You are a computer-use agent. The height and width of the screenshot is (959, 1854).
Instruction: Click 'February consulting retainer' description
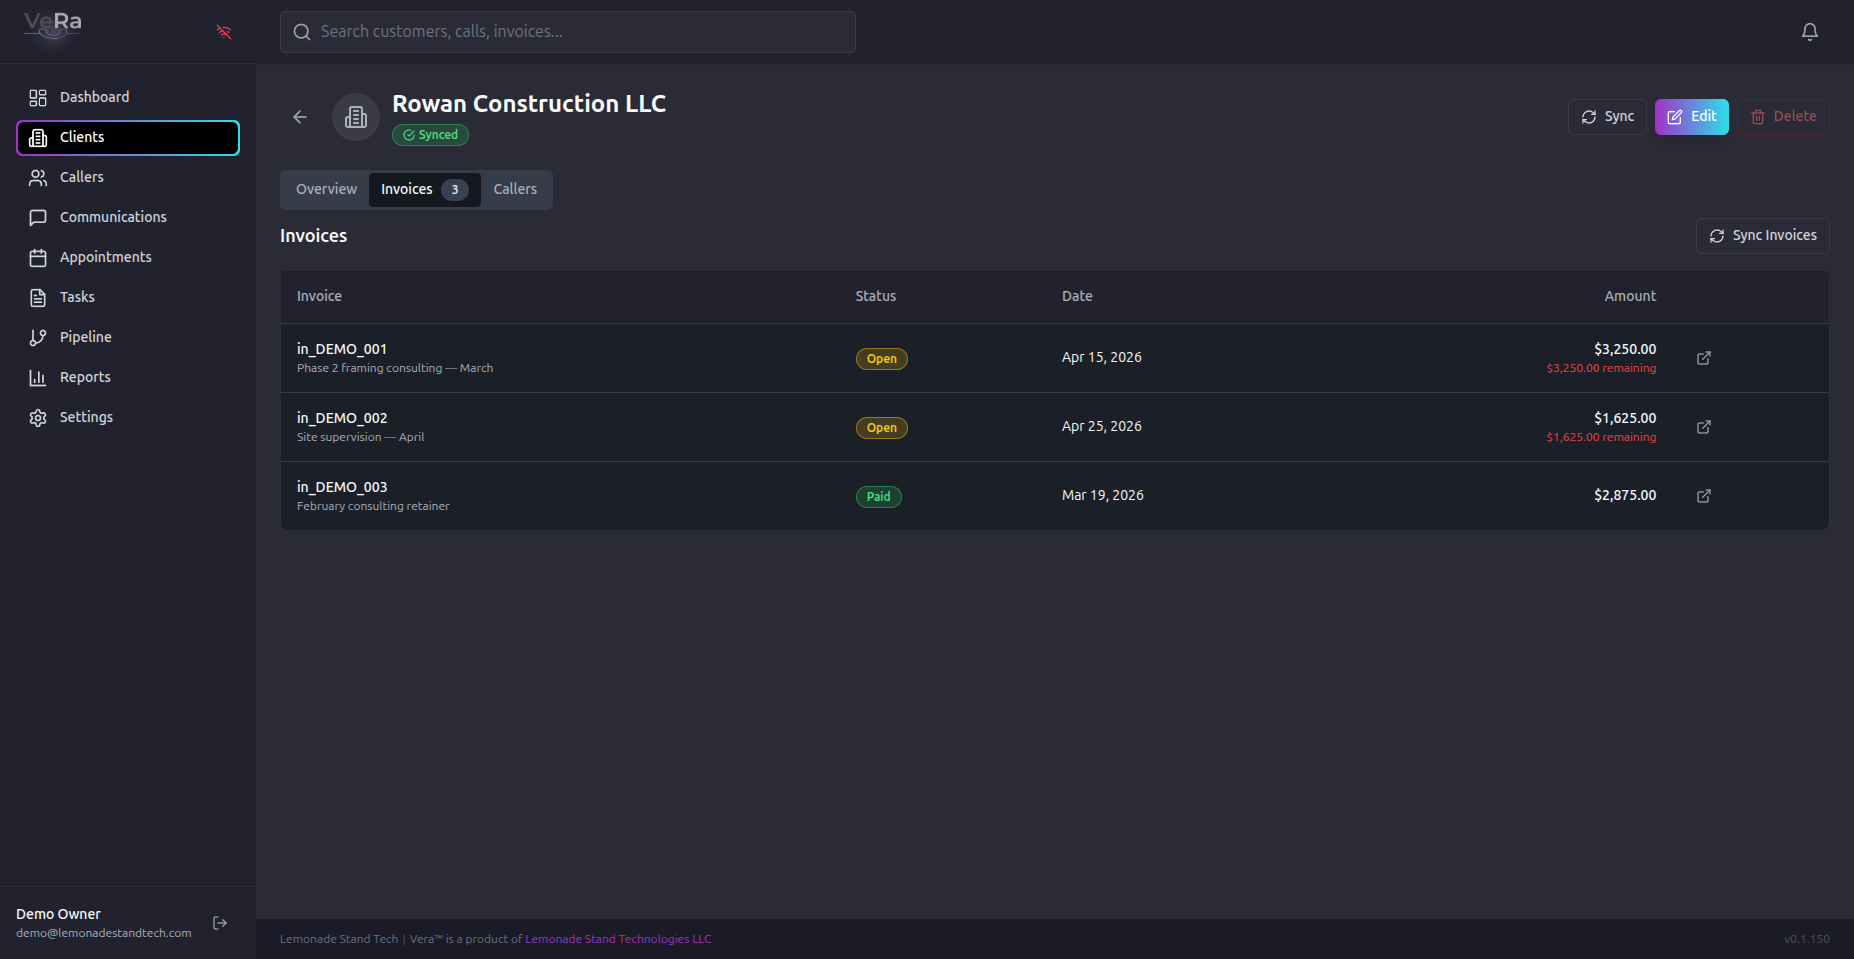(x=373, y=507)
